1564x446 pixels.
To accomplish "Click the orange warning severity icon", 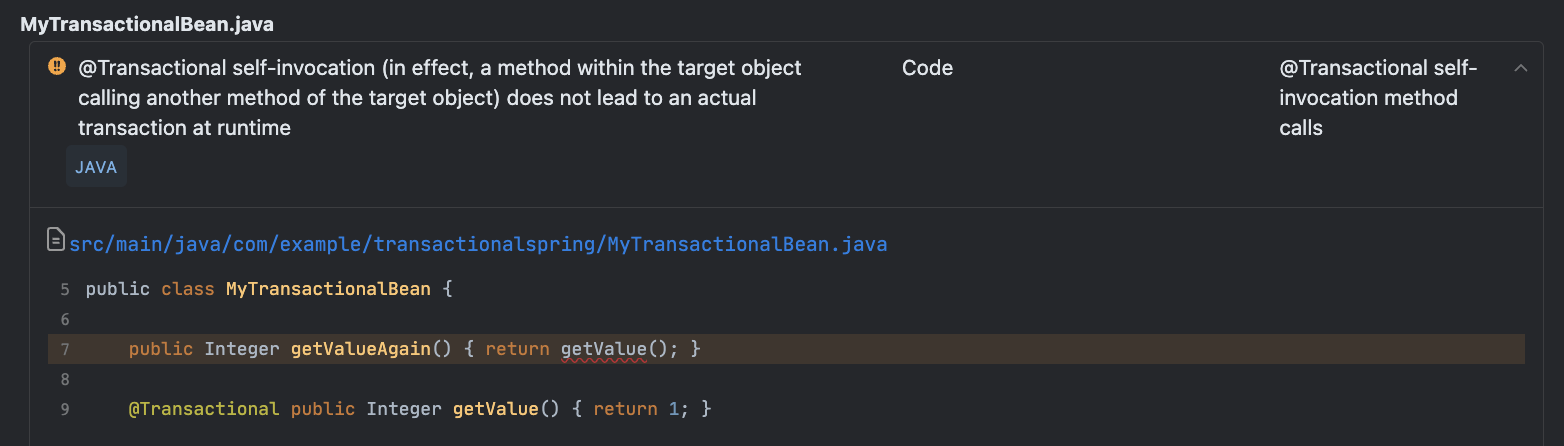I will (57, 67).
